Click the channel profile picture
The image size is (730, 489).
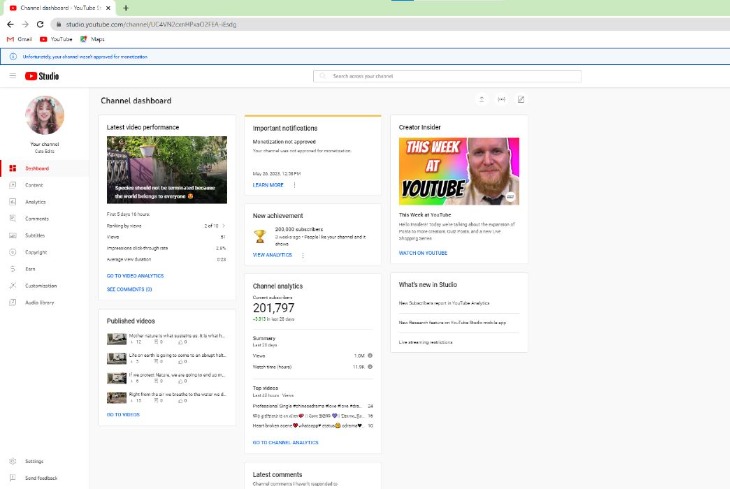(x=45, y=115)
